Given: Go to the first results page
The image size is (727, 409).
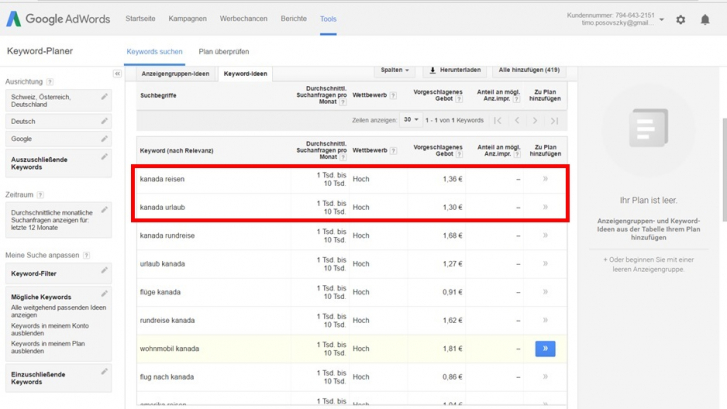Looking at the screenshot, I should click(498, 121).
